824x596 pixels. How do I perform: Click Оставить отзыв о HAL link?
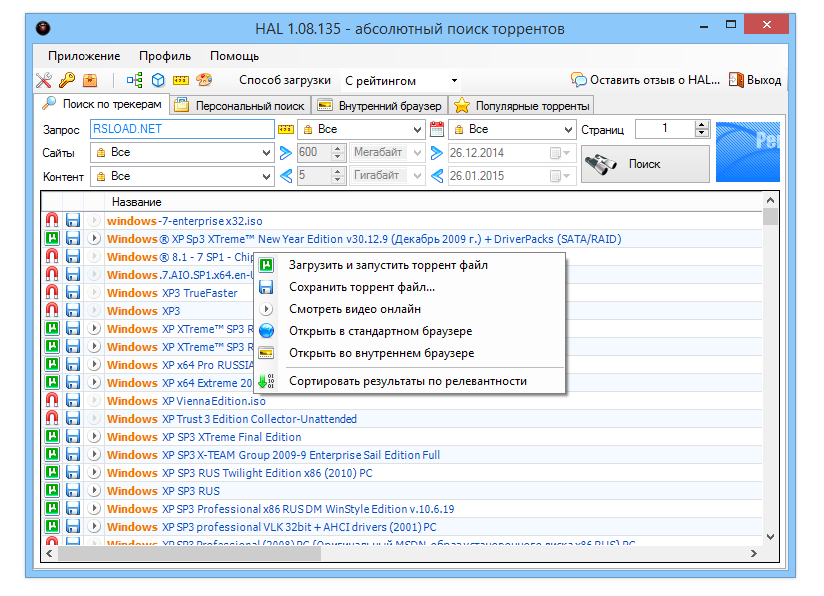[646, 80]
